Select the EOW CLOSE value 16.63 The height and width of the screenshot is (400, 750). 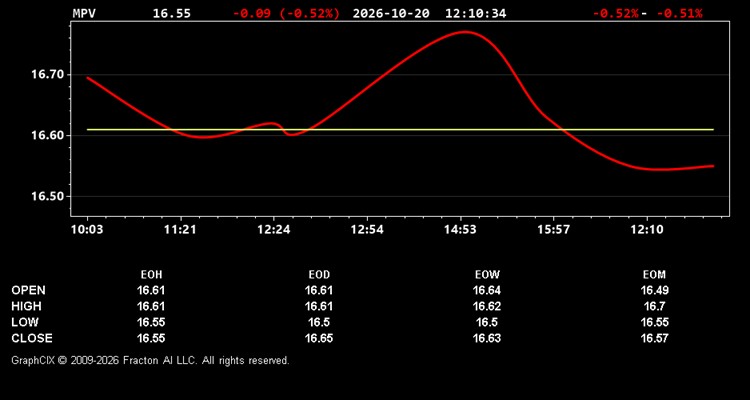pos(487,338)
